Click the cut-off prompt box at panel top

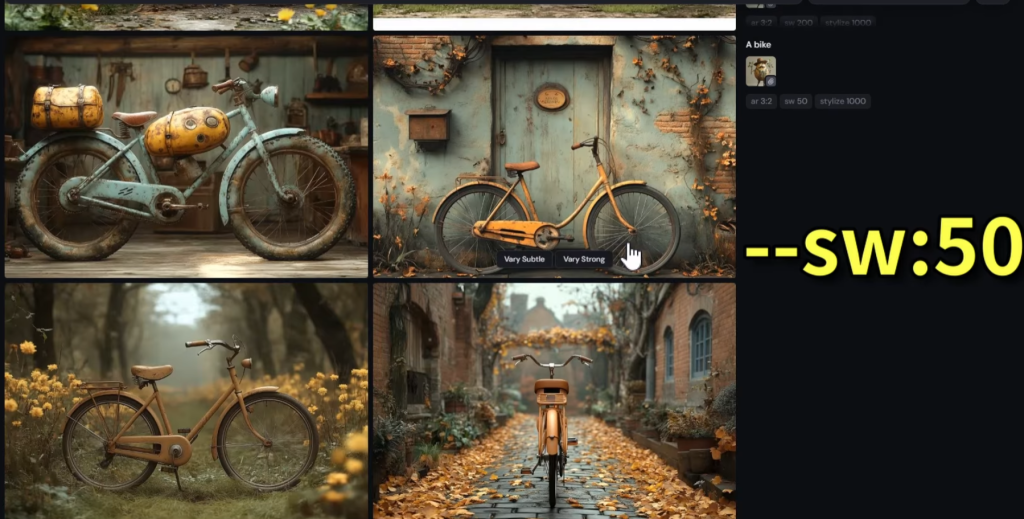coord(888,2)
